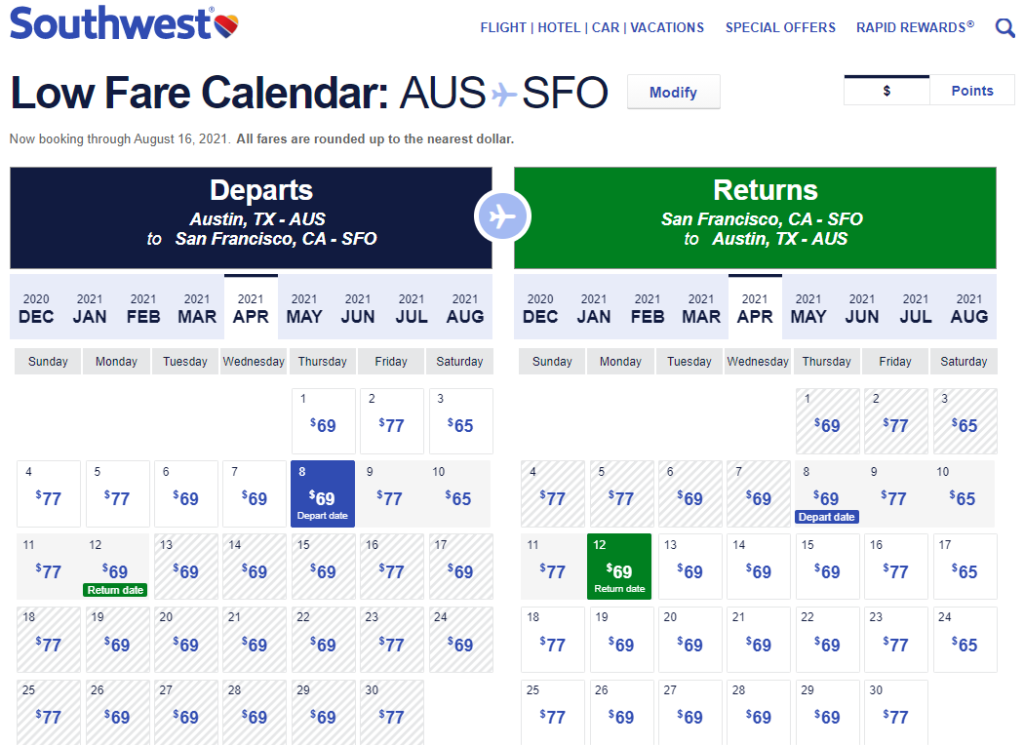This screenshot has width=1024, height=745.
Task: Switch Departs calendar to AUG 2021
Action: click(465, 307)
